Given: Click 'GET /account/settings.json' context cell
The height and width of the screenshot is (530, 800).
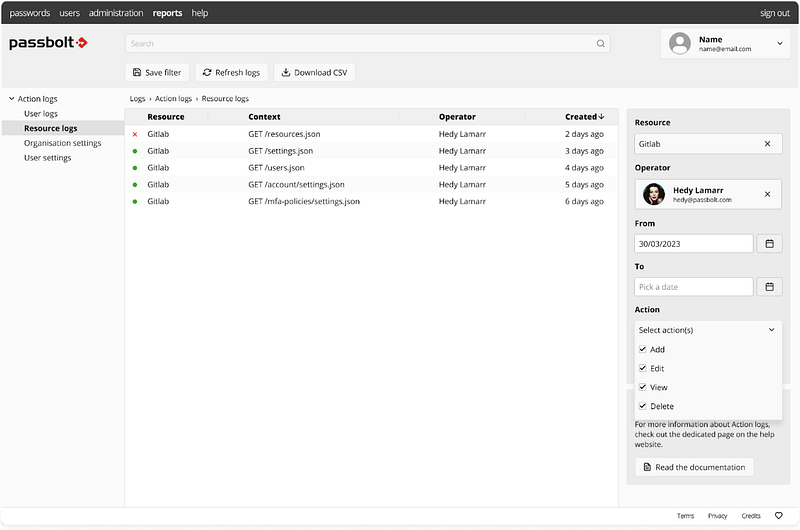Looking at the screenshot, I should (296, 185).
